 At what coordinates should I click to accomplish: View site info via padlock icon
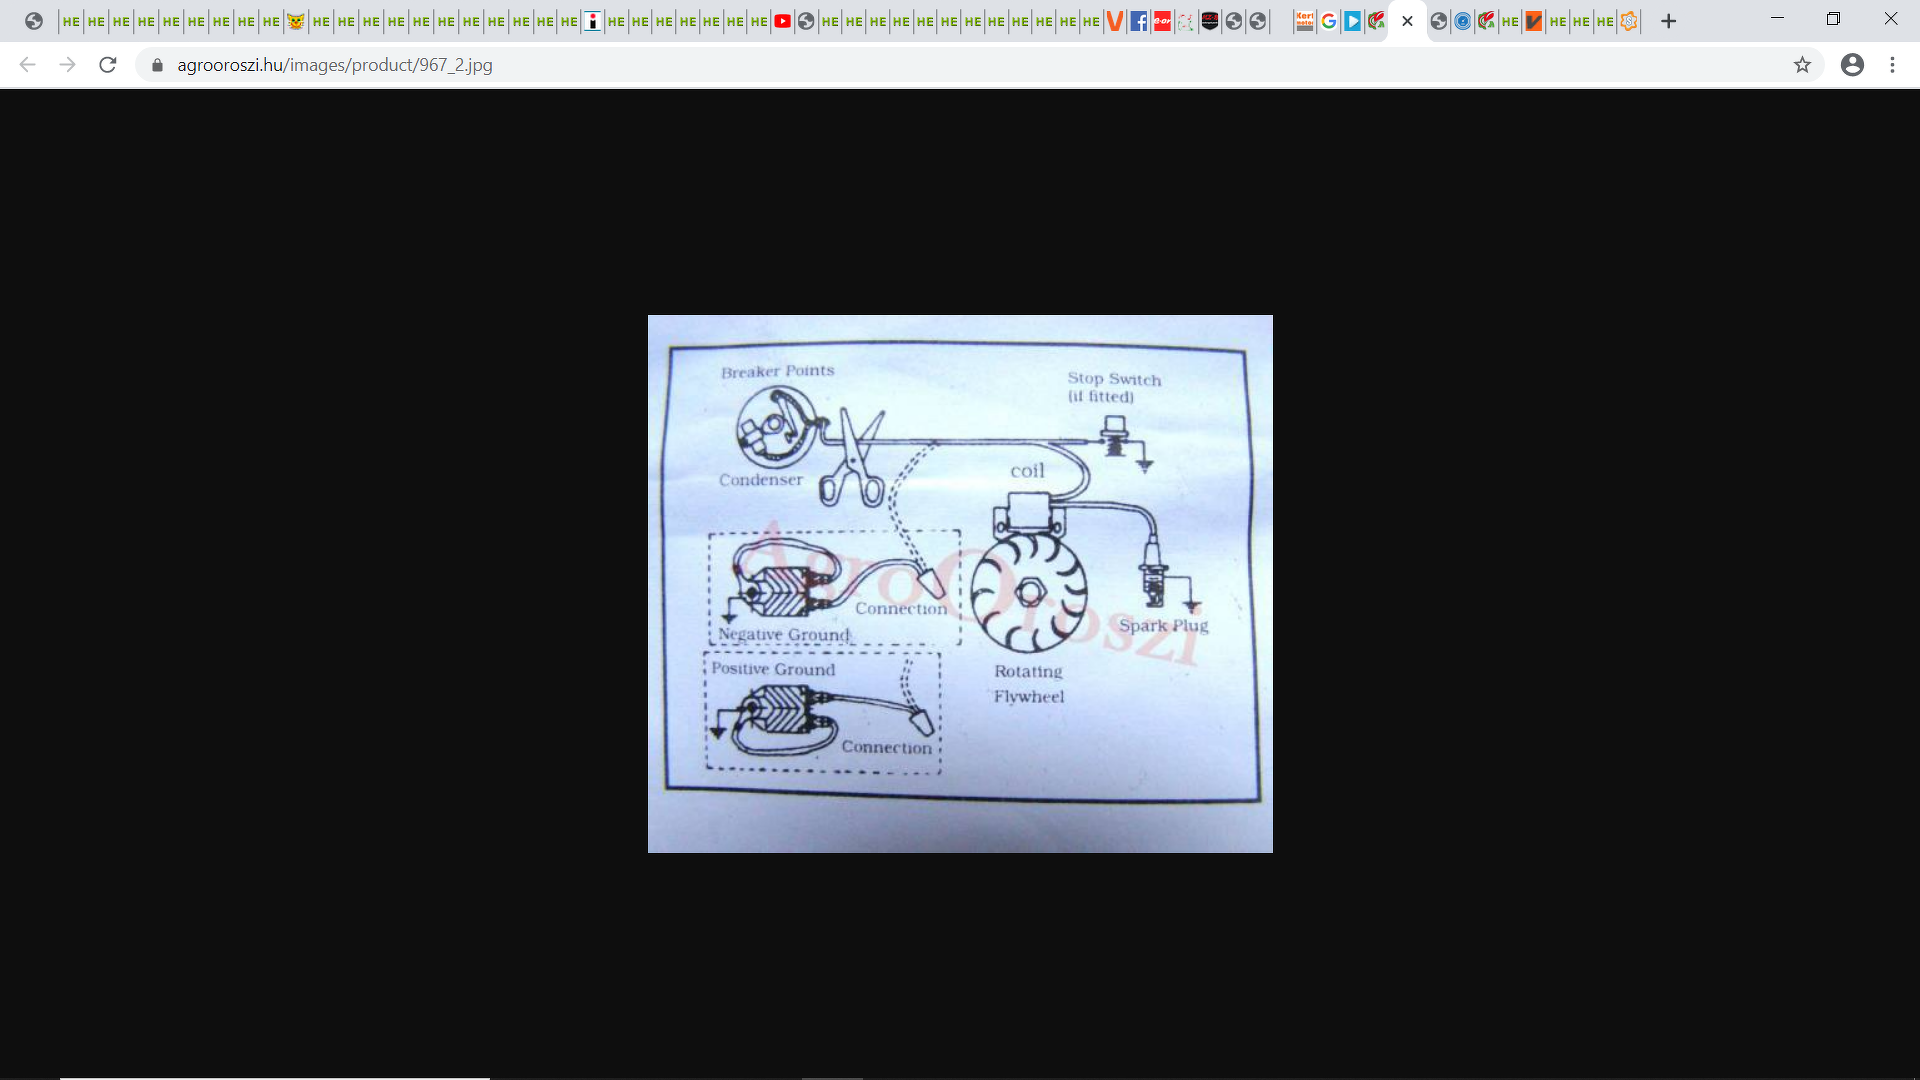(157, 65)
